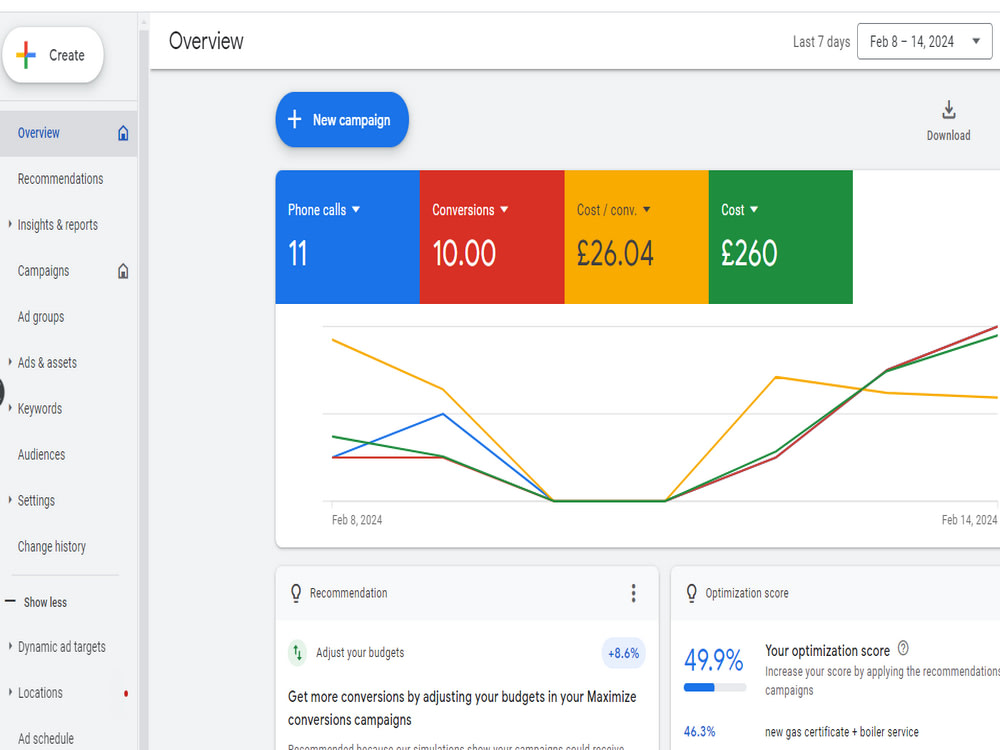
Task: Open the Overview sidebar item
Action: coord(38,133)
